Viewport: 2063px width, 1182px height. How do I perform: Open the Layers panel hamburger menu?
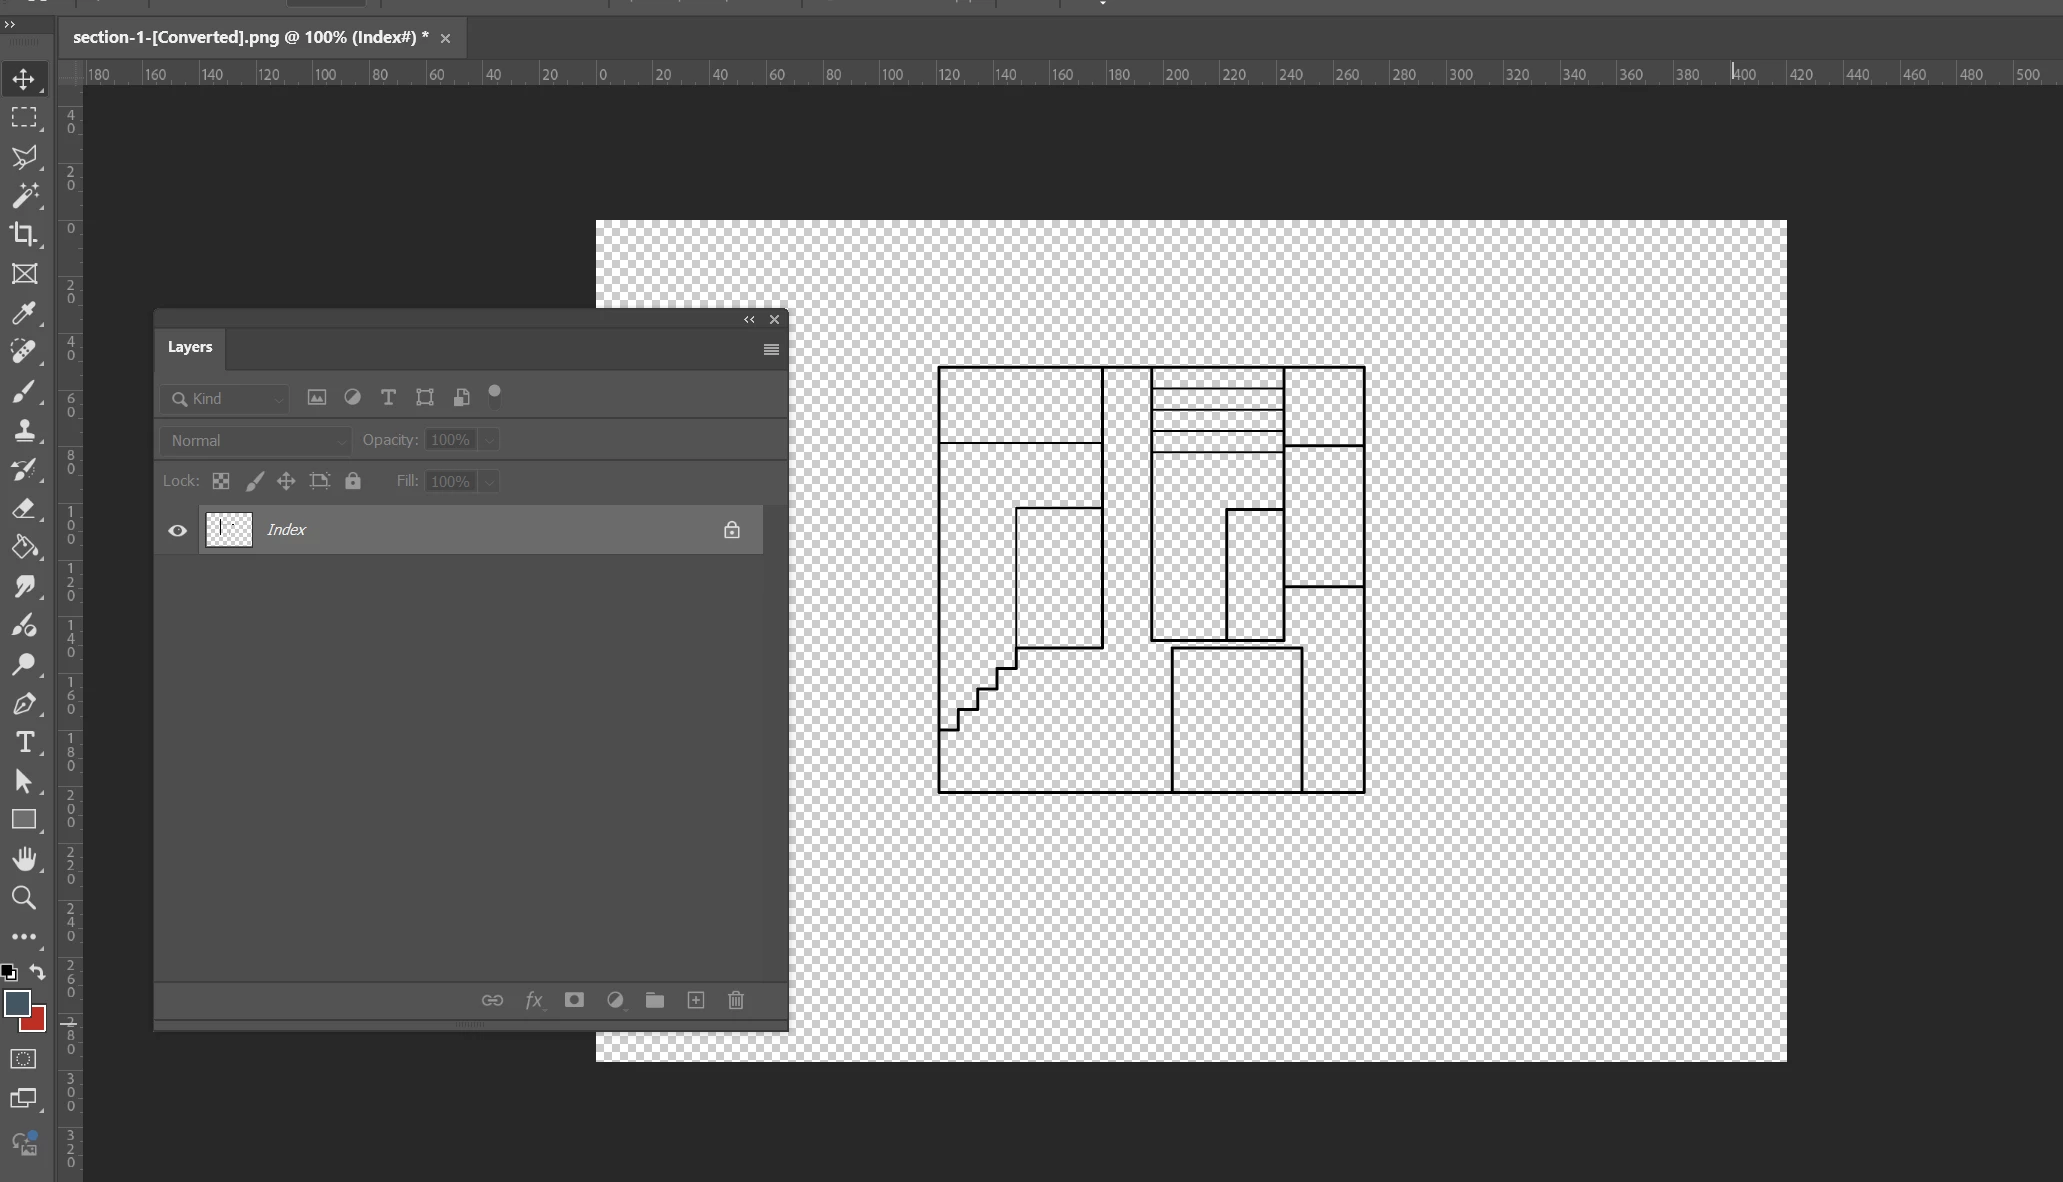[x=771, y=349]
